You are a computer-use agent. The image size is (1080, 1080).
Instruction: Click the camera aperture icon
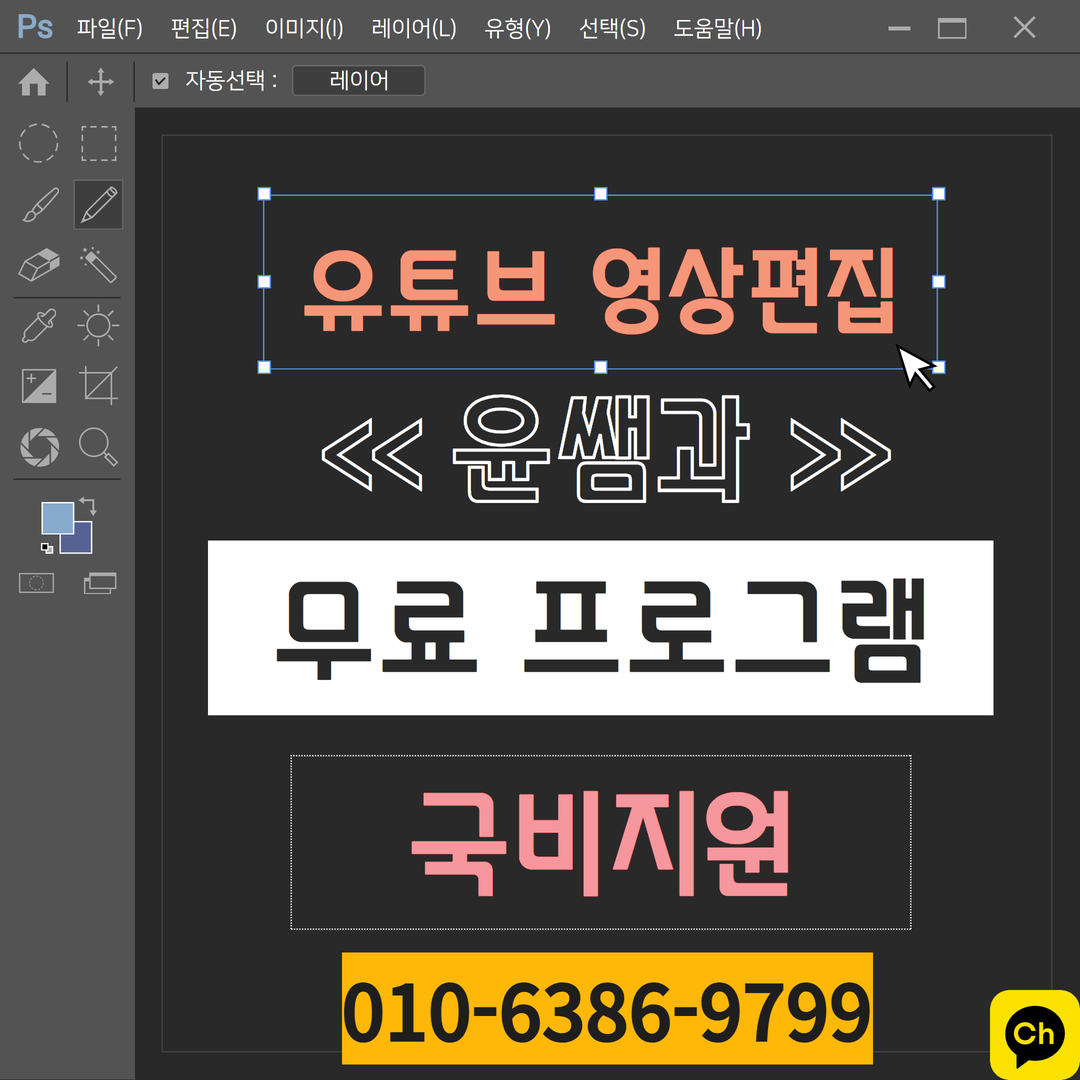point(39,446)
